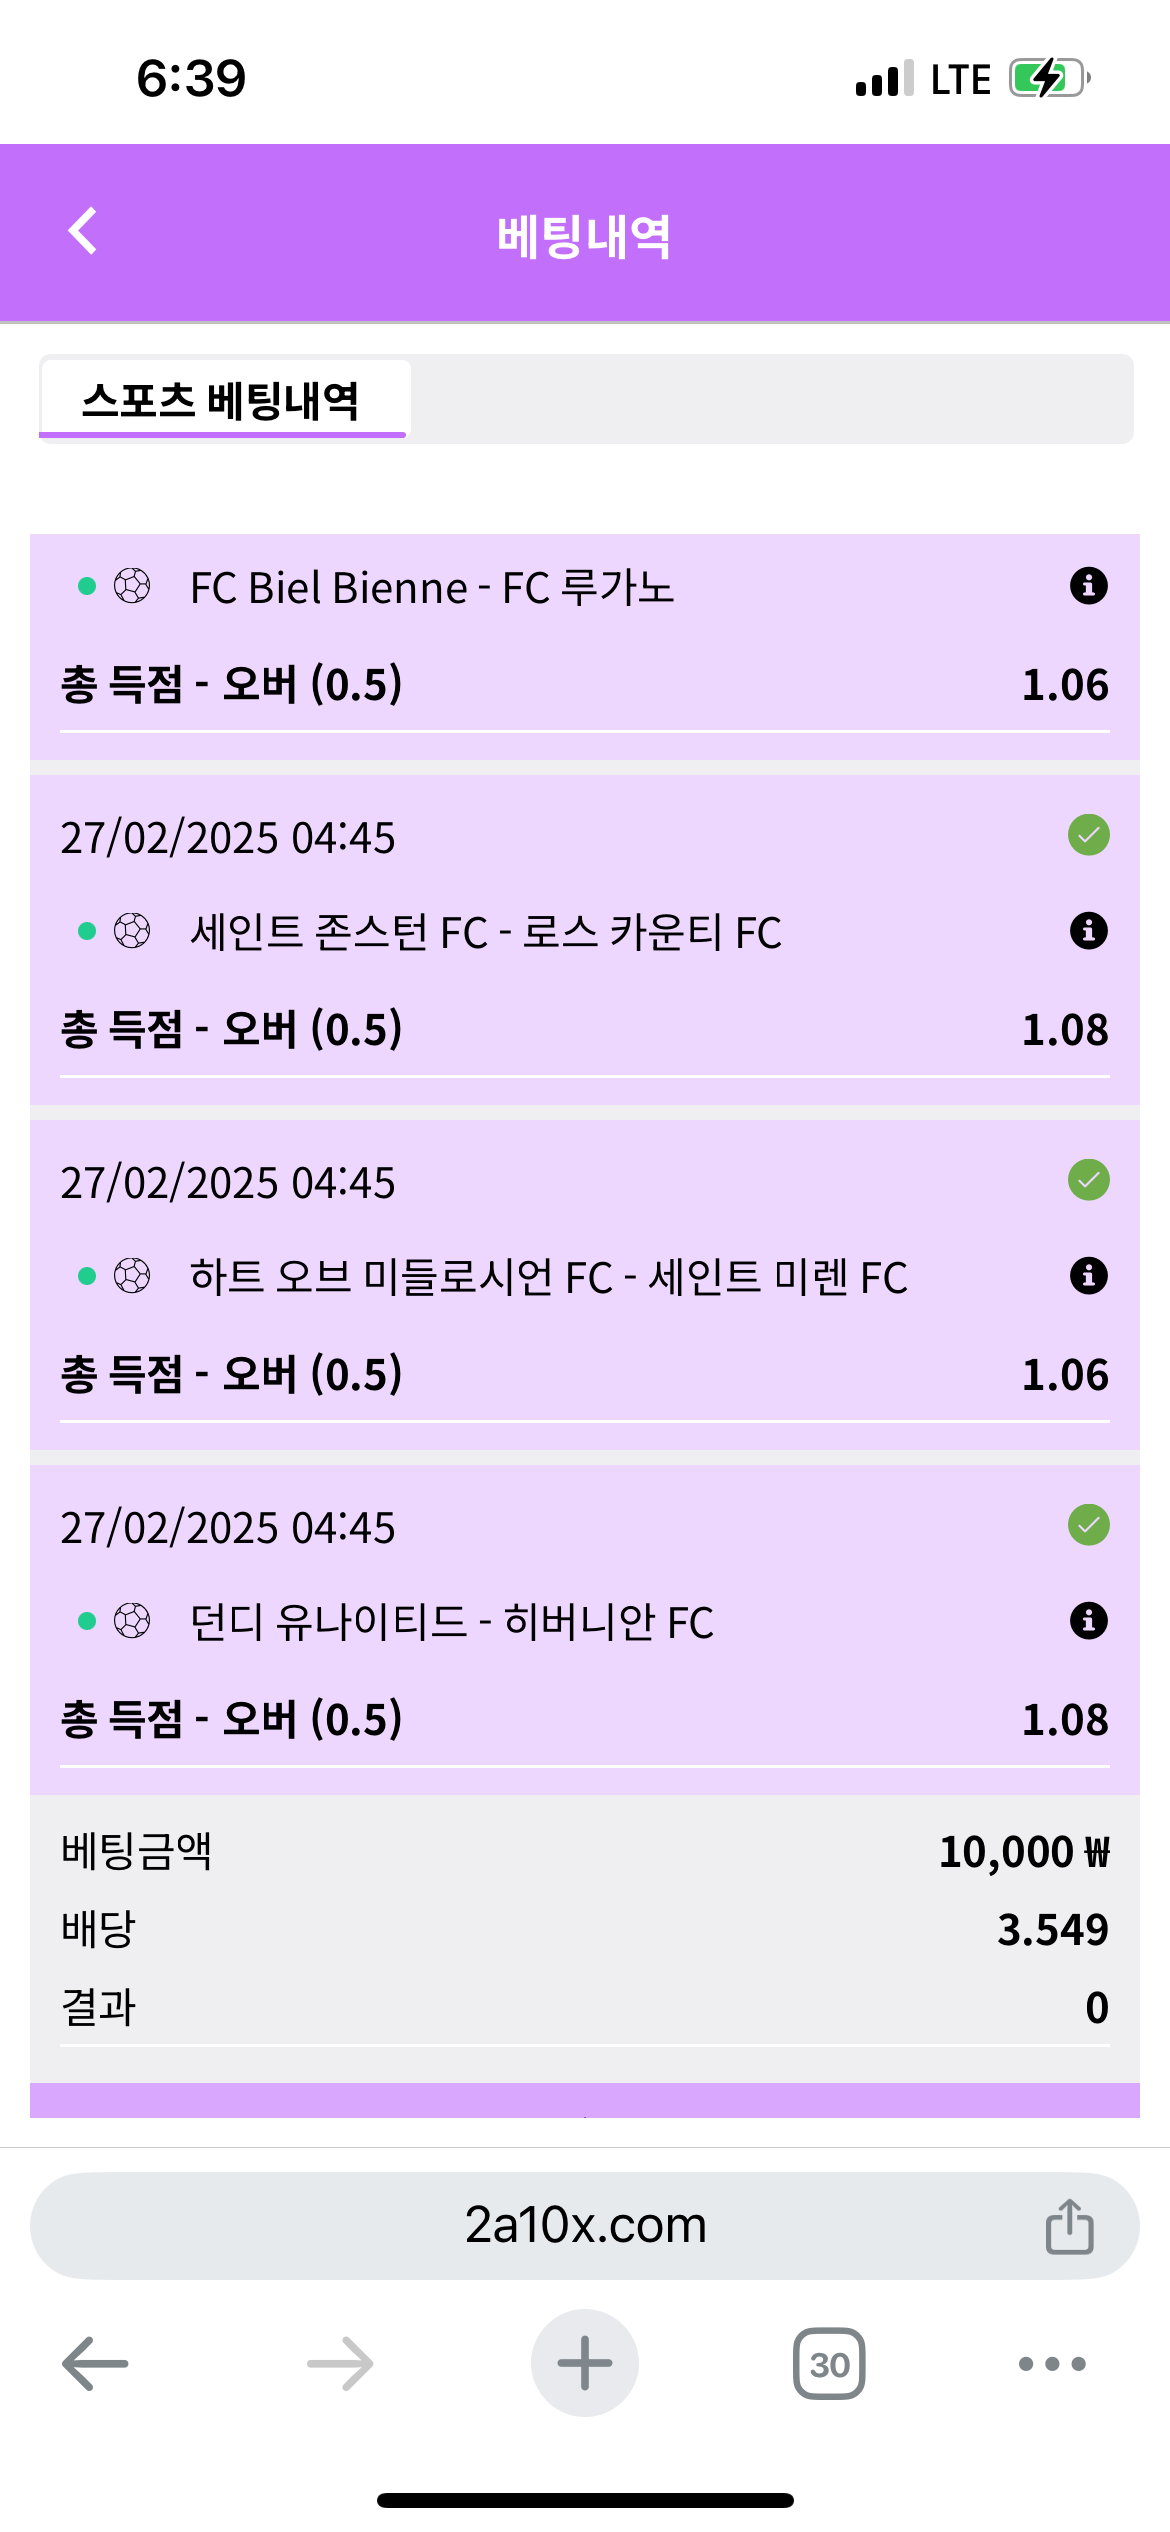Screen dimensions: 1170x2532
Task: Tap green check above 하트 오브 미들로시언 match
Action: pos(1088,1180)
